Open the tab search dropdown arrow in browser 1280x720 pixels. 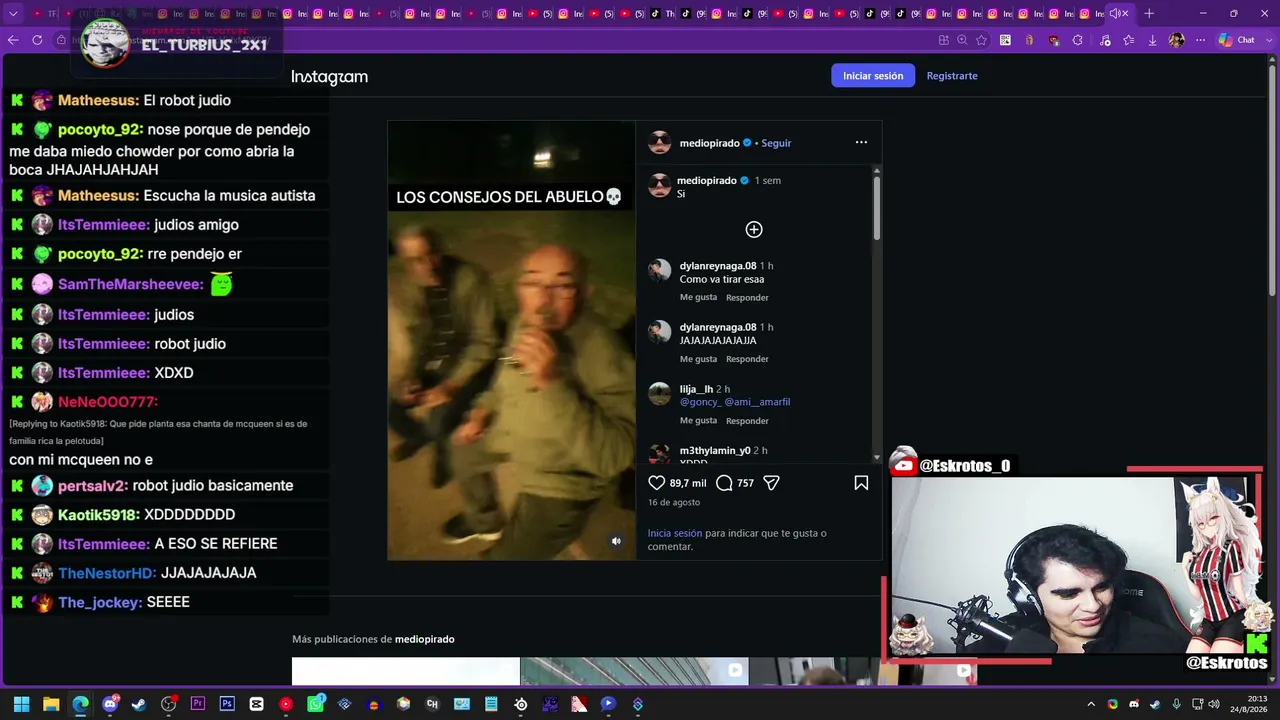[13, 14]
